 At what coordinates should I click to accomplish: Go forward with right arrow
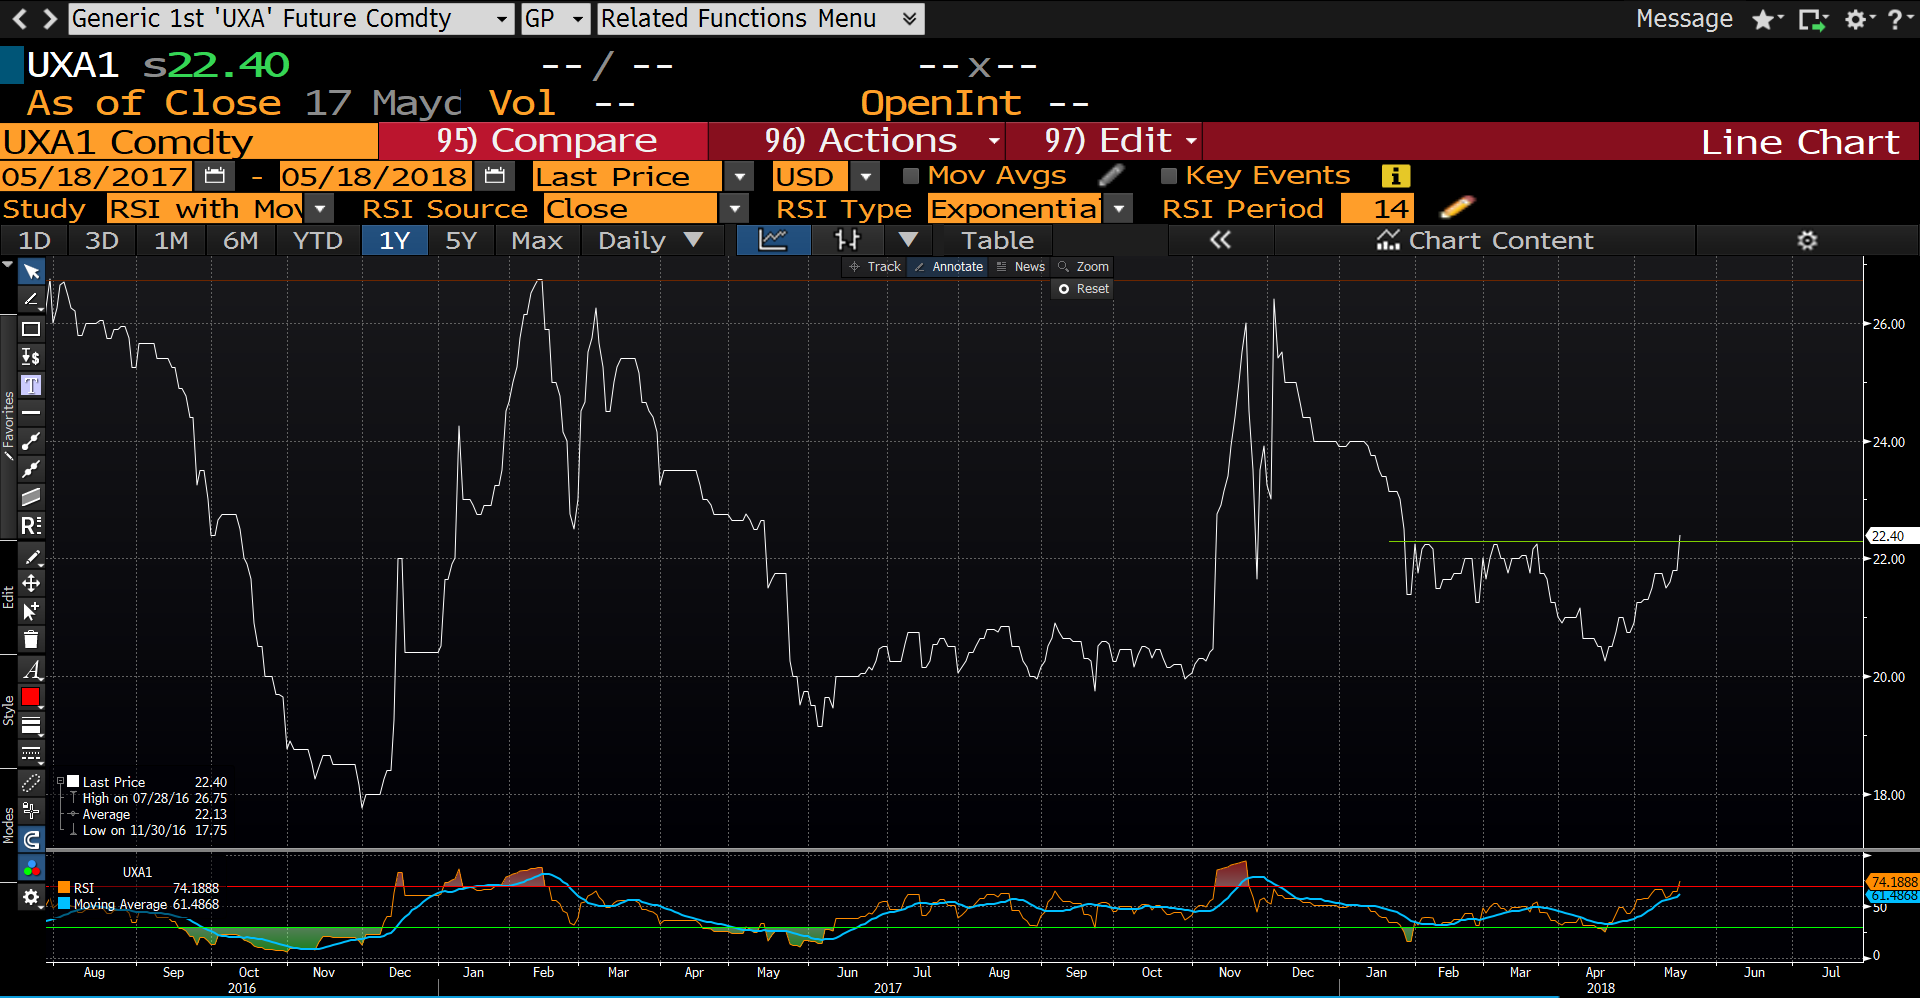(x=48, y=18)
